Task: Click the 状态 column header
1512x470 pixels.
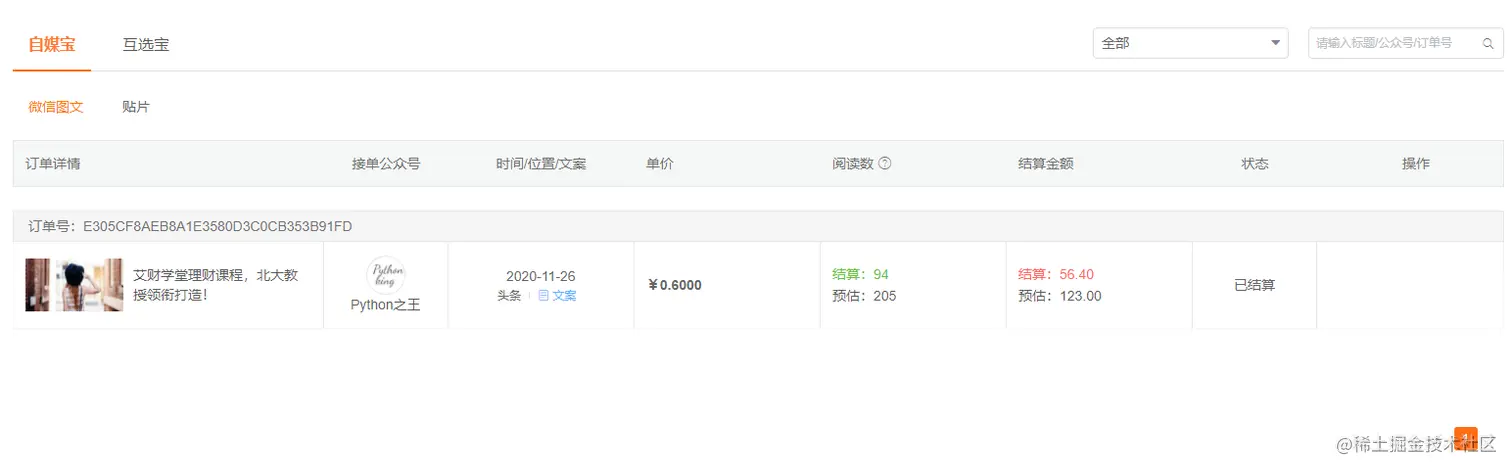Action: coord(1255,163)
